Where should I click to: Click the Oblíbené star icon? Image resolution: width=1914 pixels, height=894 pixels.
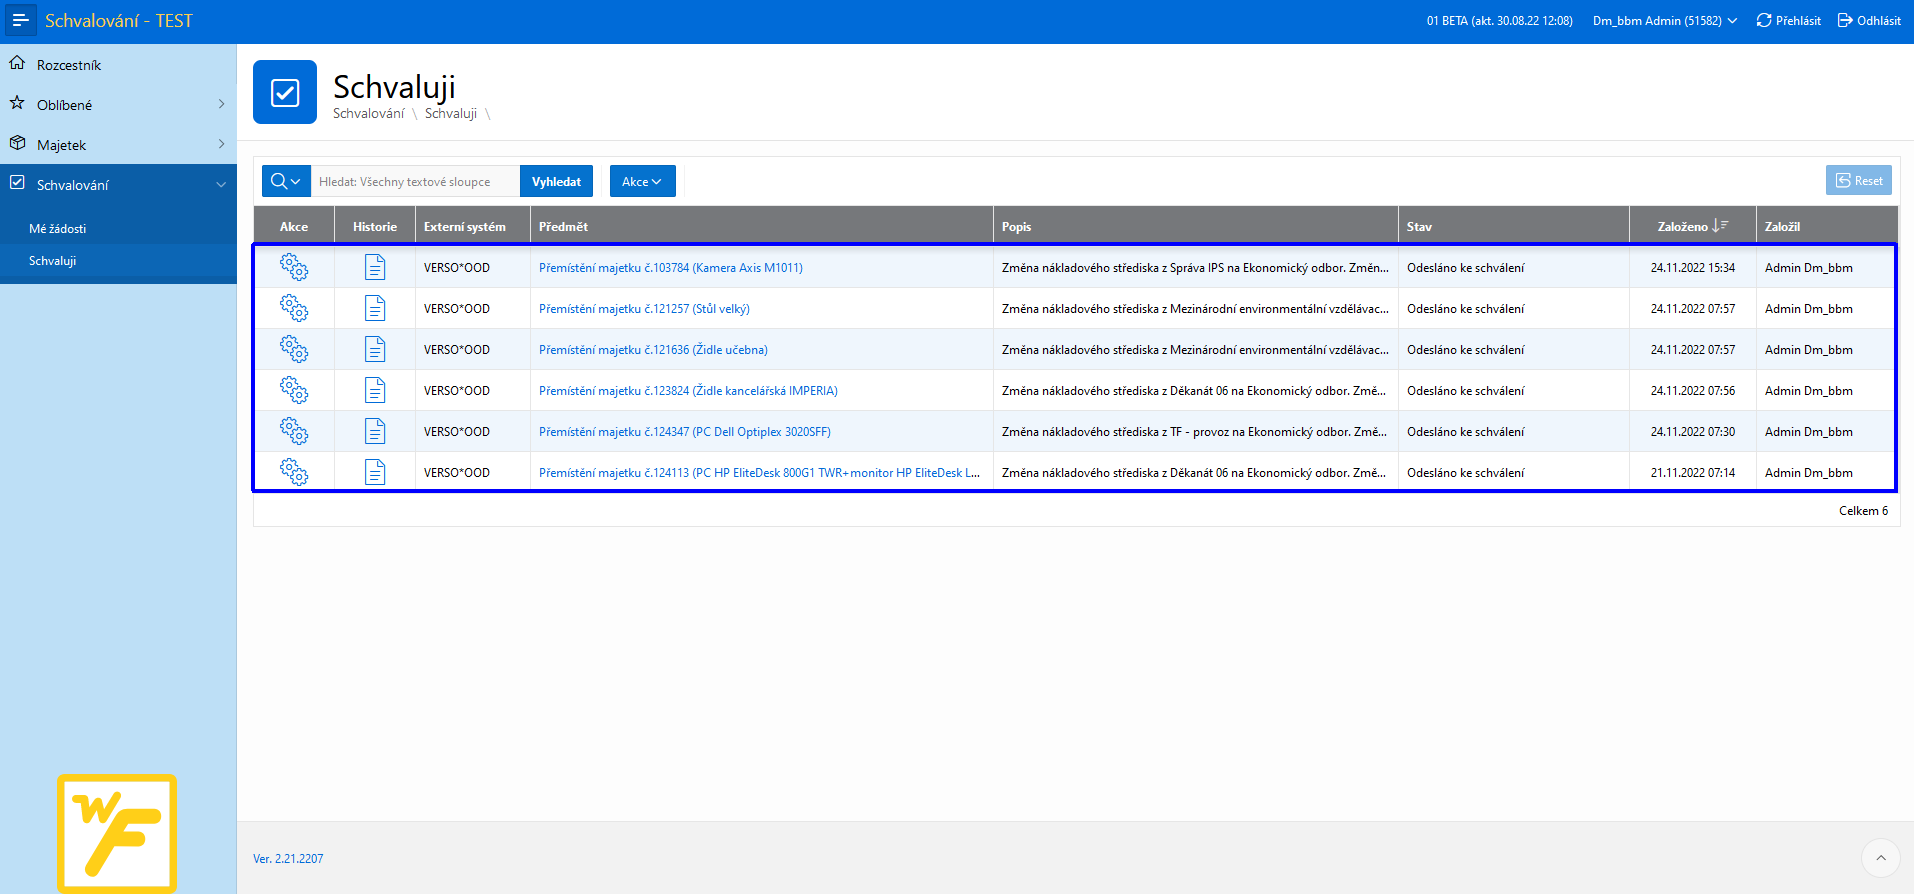tap(17, 103)
